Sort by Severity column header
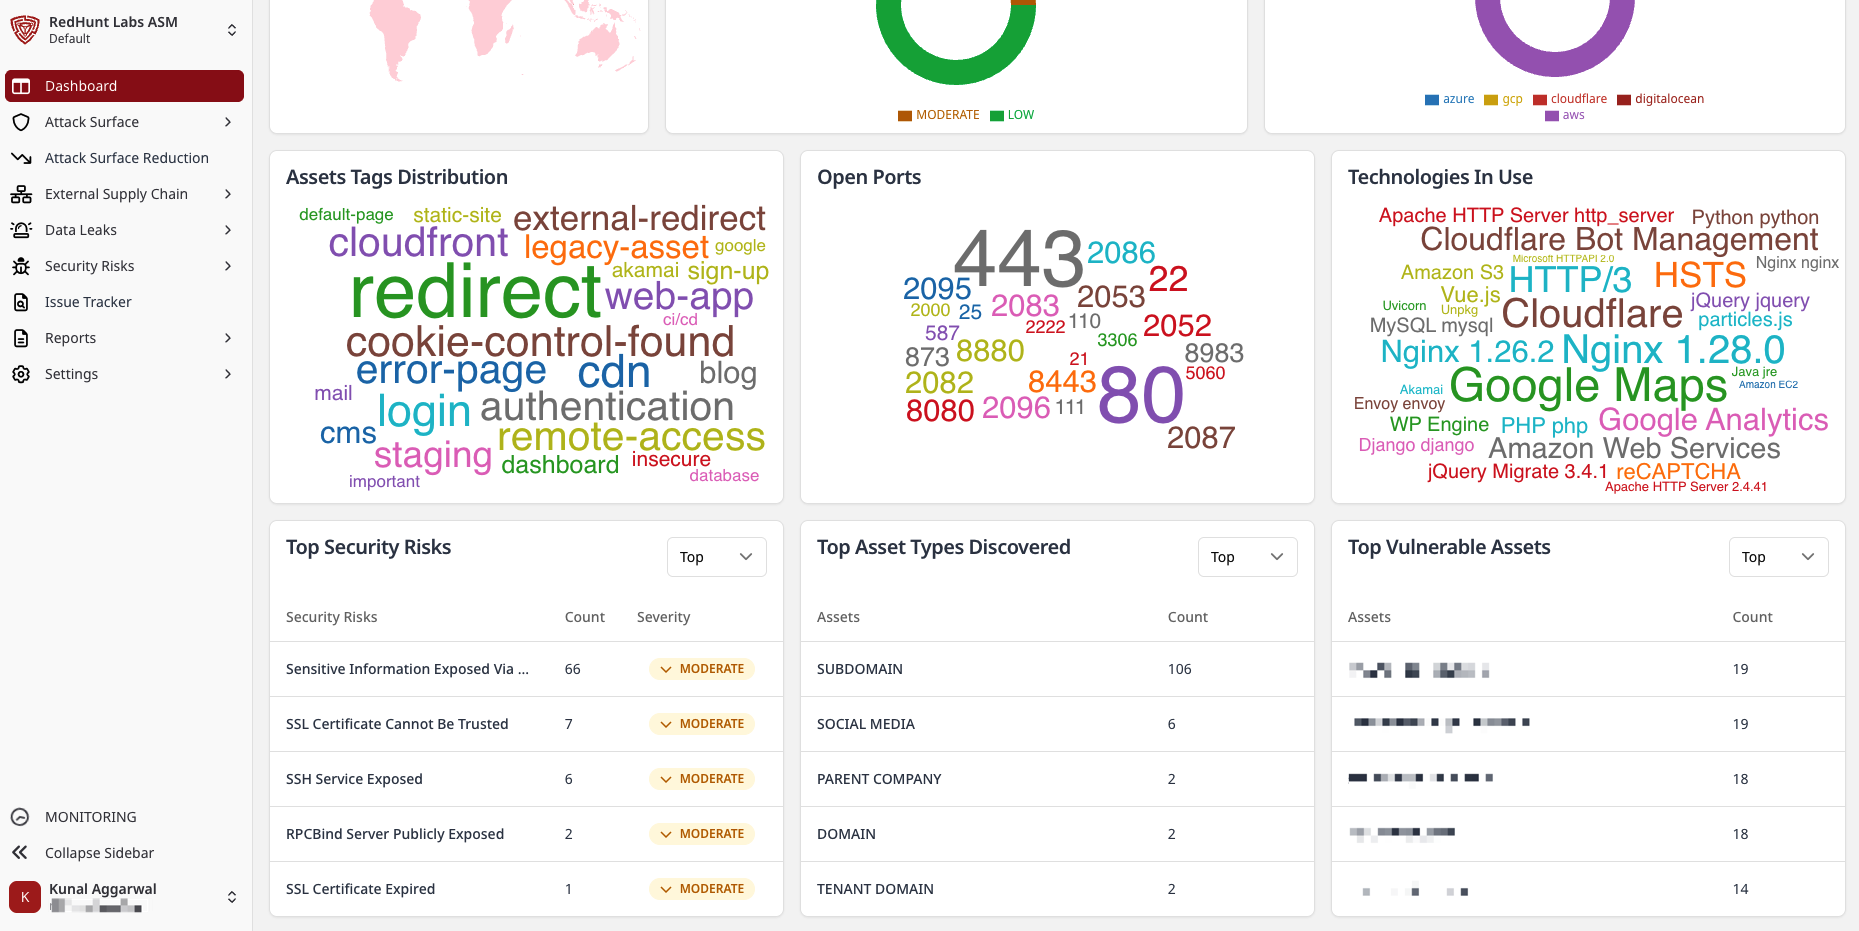The height and width of the screenshot is (931, 1859). [x=663, y=617]
